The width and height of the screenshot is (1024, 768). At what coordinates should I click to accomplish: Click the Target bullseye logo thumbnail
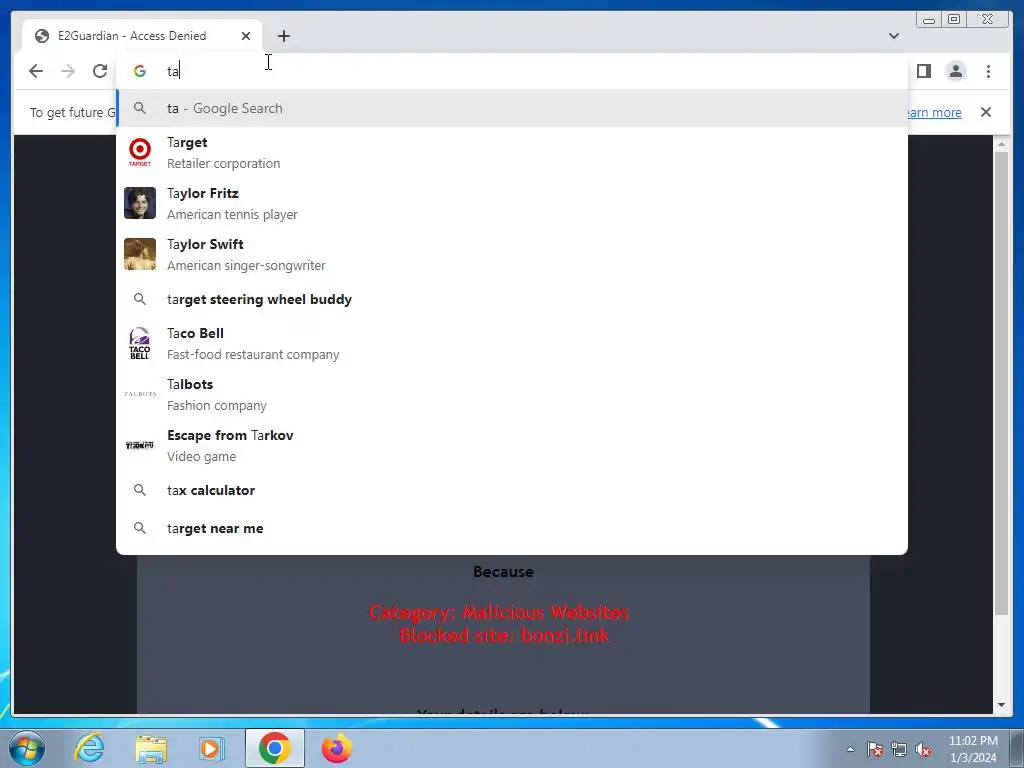coord(140,152)
